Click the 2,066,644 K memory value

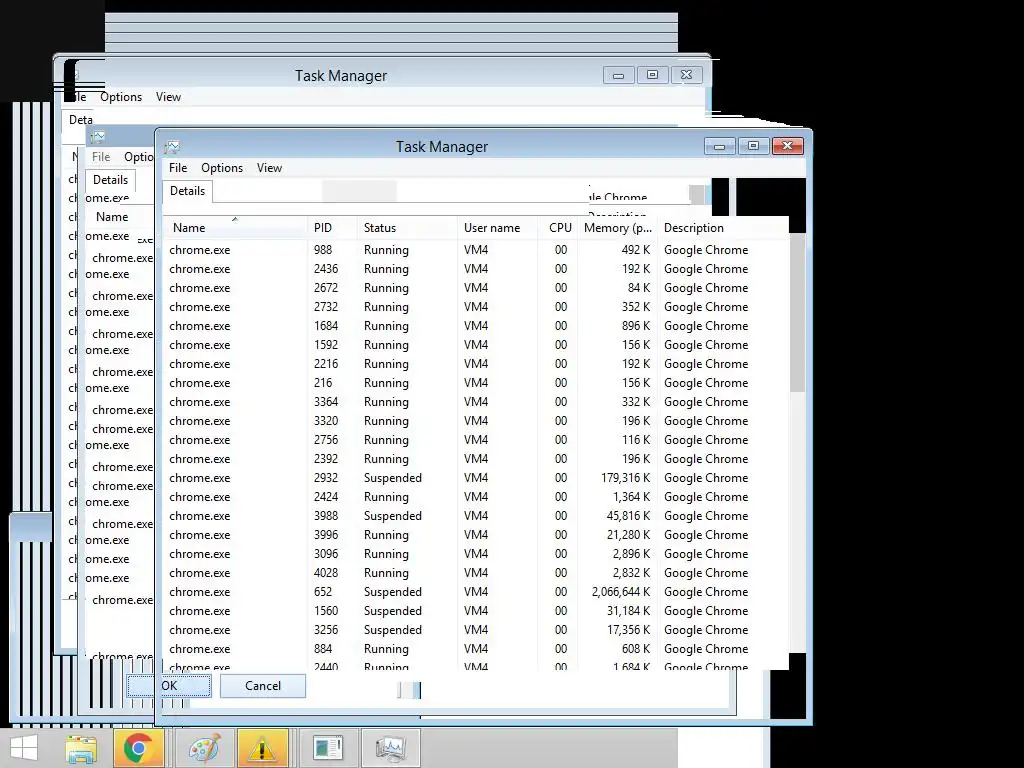click(621, 592)
